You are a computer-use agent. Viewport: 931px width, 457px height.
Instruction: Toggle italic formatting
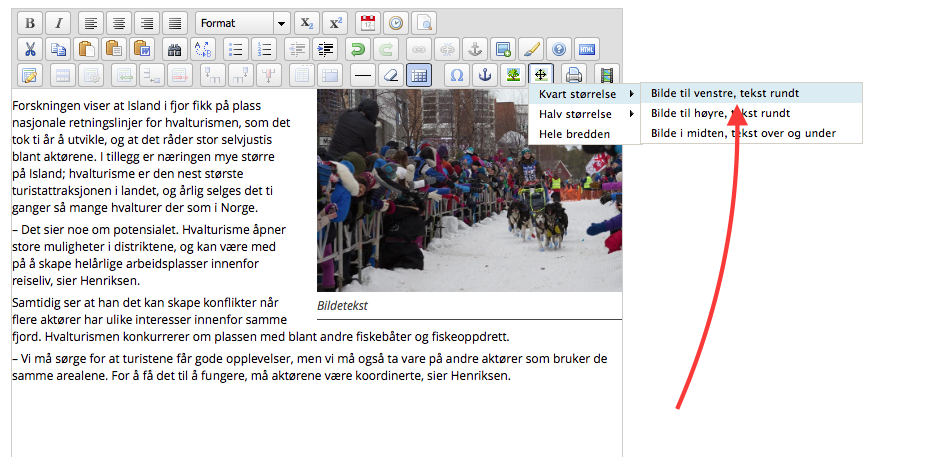coord(58,23)
